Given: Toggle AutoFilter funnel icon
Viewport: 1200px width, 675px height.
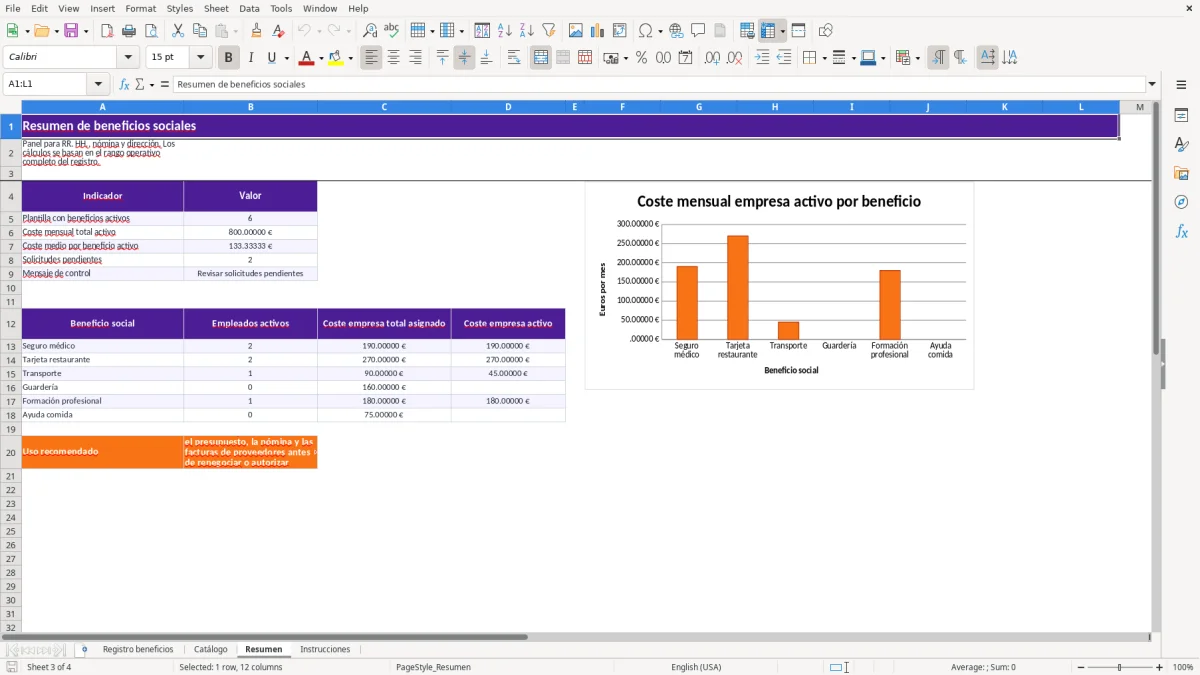Looking at the screenshot, I should pyautogui.click(x=549, y=31).
